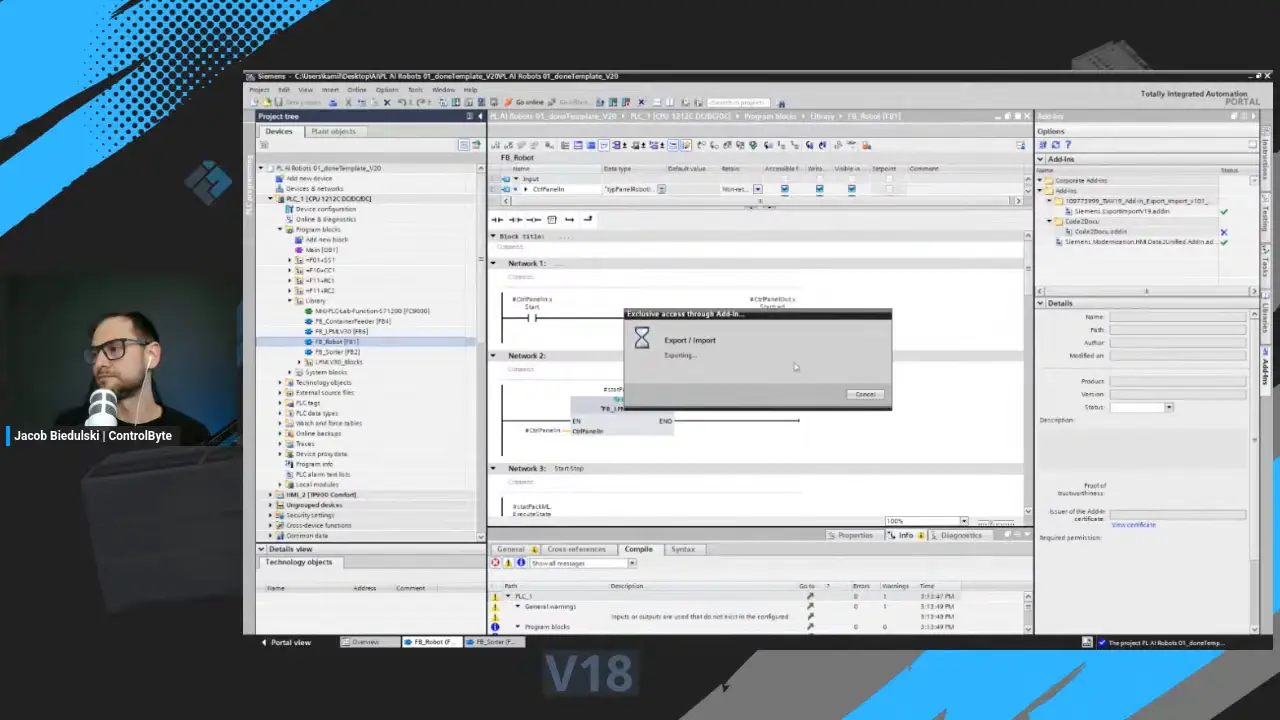
Task: Toggle Setpoint checkbox for CtrlPanelIn row
Action: (888, 189)
